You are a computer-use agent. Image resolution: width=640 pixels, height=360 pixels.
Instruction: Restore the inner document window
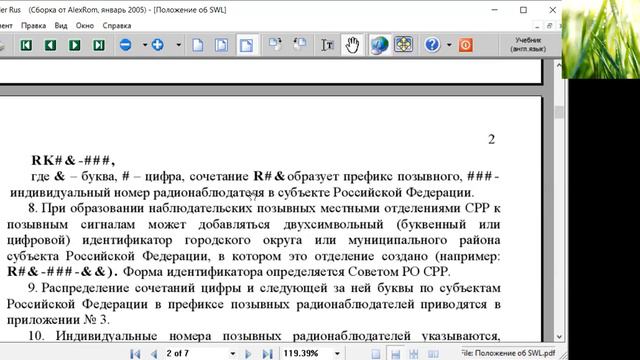tap(549, 26)
